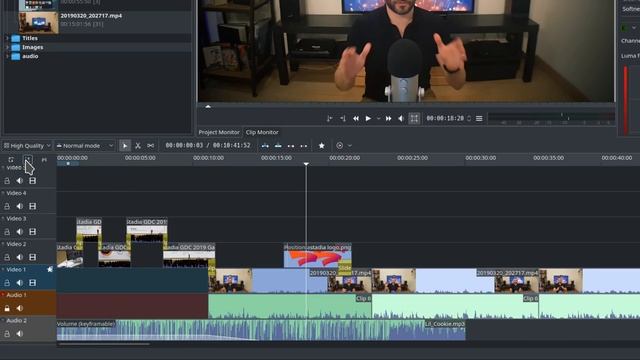This screenshot has width=640, height=360.
Task: Mute the Video 1 track audio
Action: point(20,282)
